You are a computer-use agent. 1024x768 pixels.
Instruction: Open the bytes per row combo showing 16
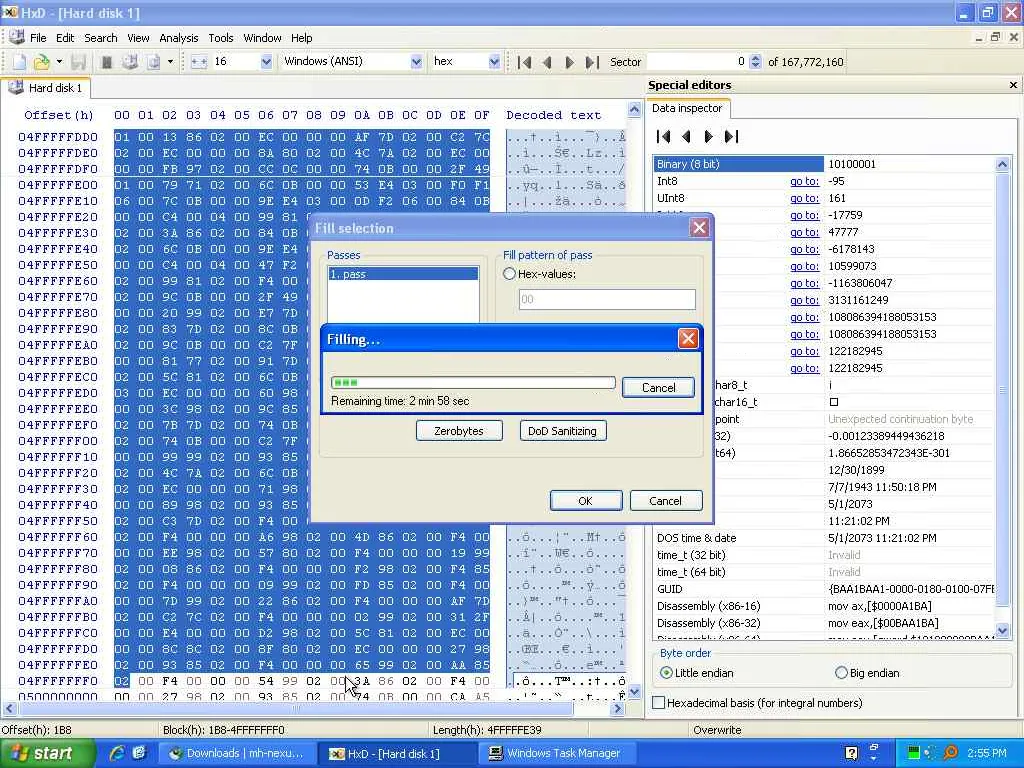pos(266,62)
